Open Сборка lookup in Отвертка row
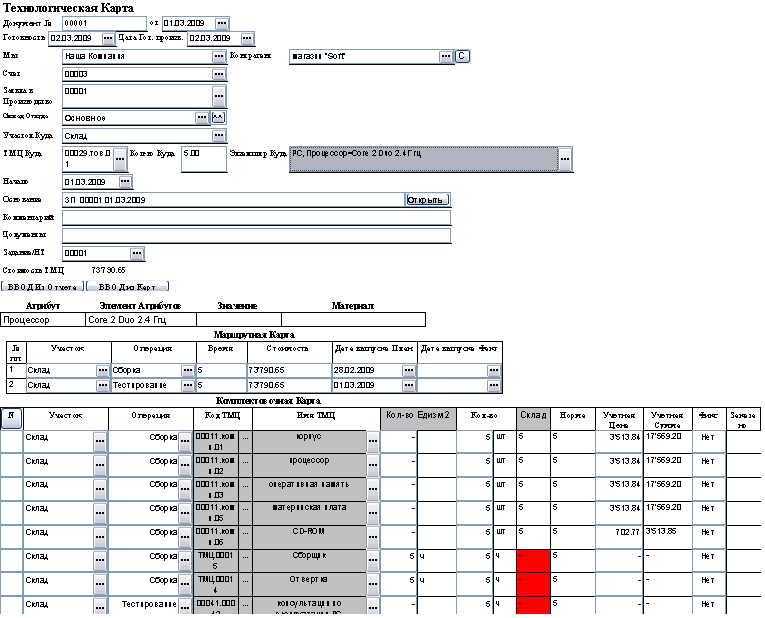 pyautogui.click(x=184, y=585)
